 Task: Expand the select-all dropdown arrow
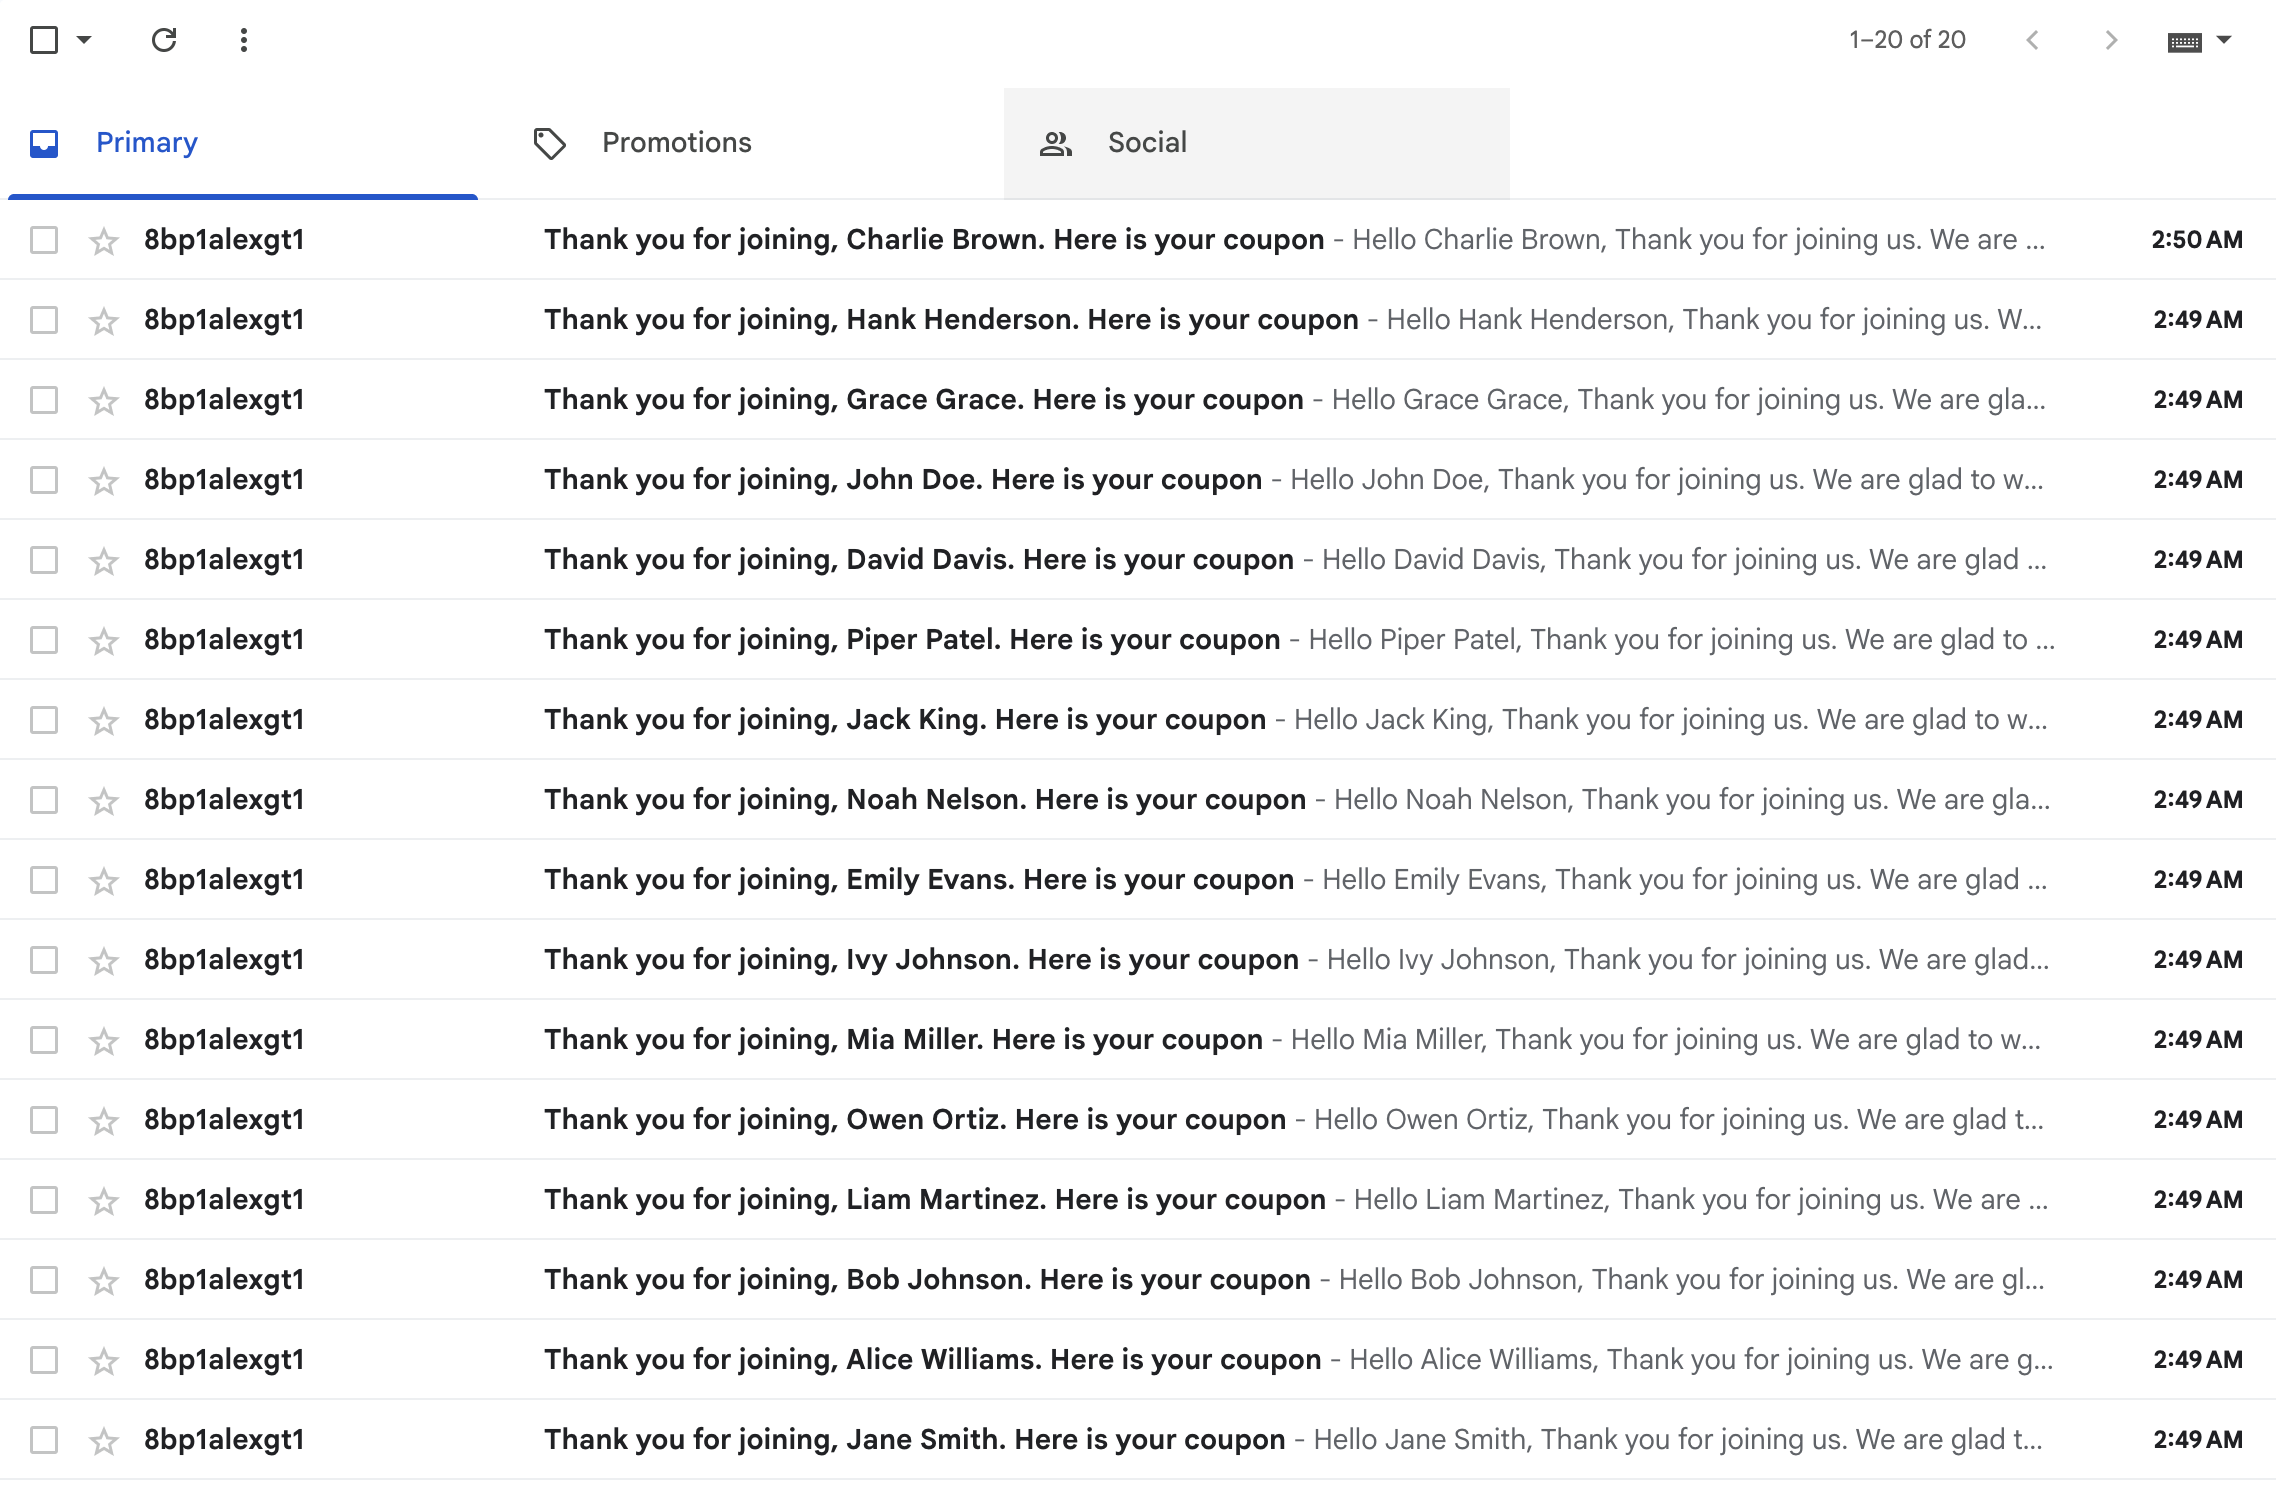click(84, 40)
